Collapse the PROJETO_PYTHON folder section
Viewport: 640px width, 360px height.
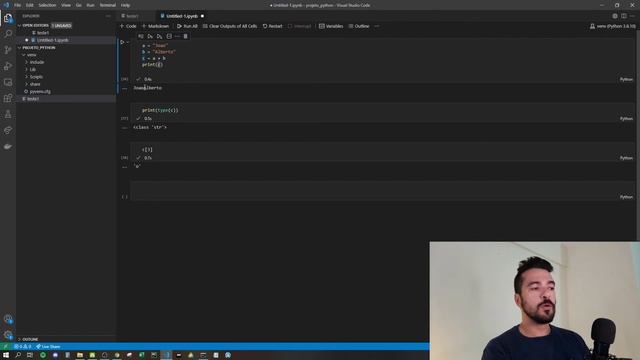[39, 48]
